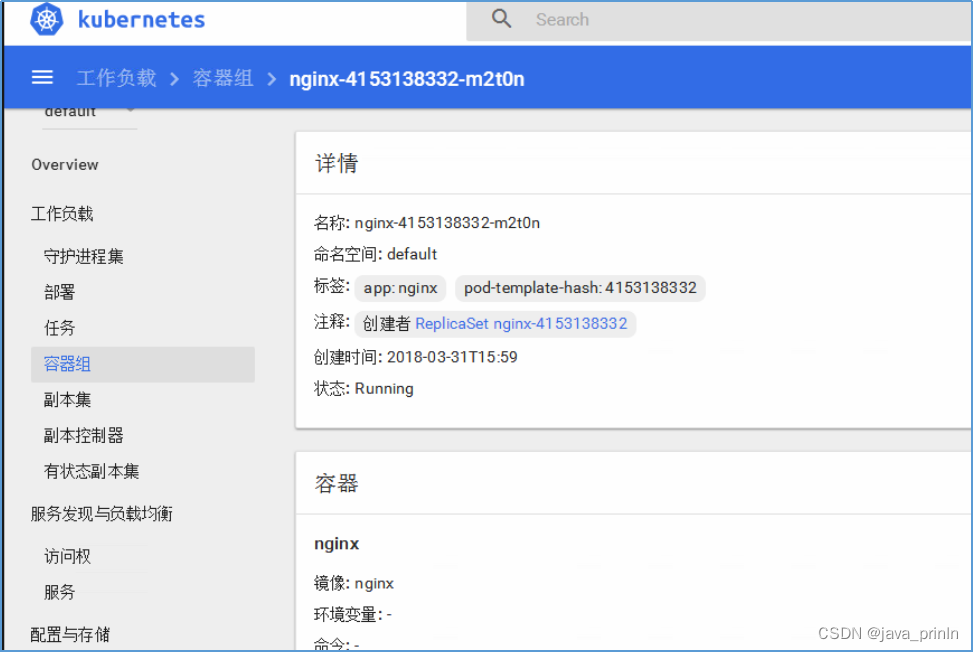Click the 环境变量: - line

(x=352, y=615)
